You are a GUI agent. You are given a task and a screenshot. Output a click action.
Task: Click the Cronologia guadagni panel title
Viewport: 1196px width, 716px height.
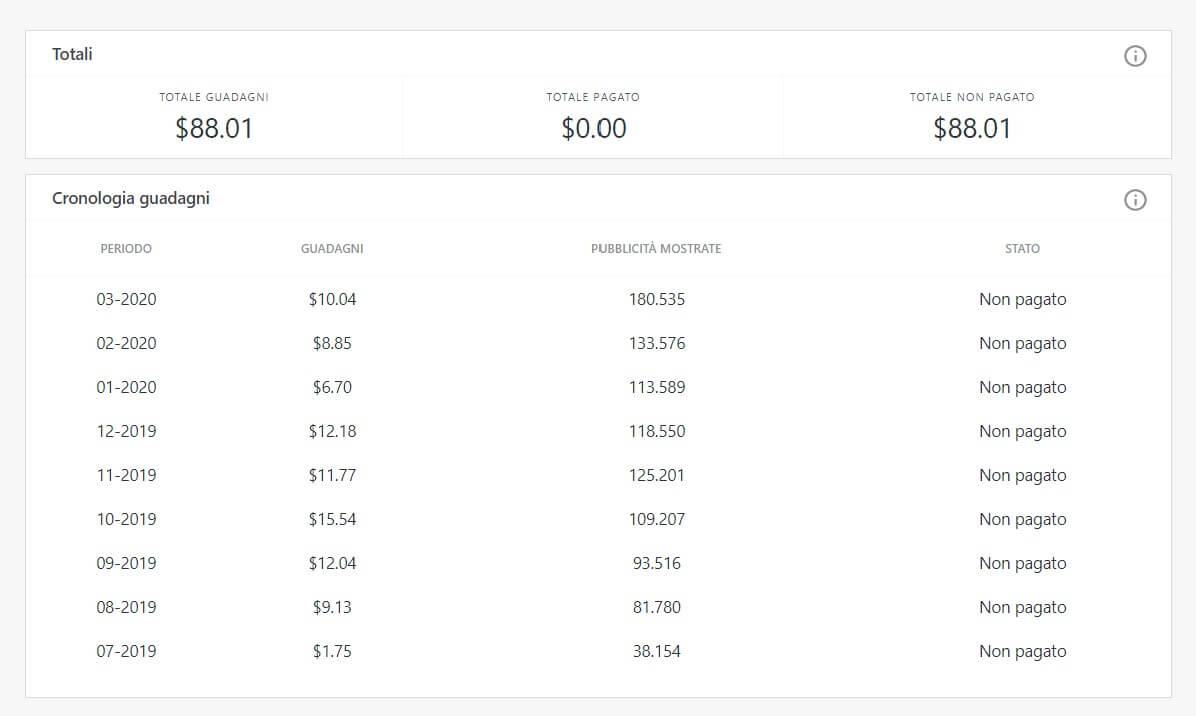tap(131, 198)
